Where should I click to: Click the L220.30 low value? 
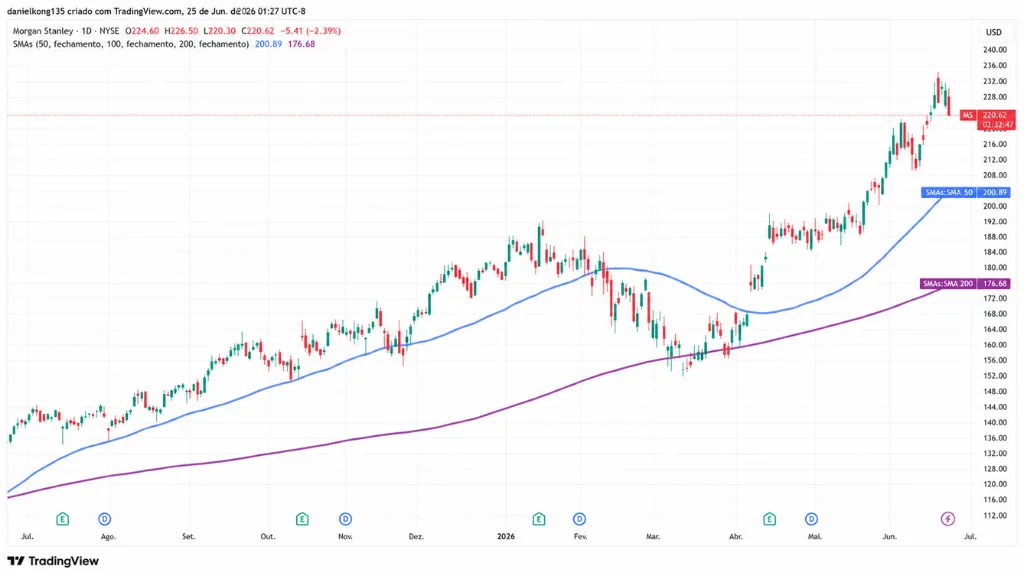219,31
